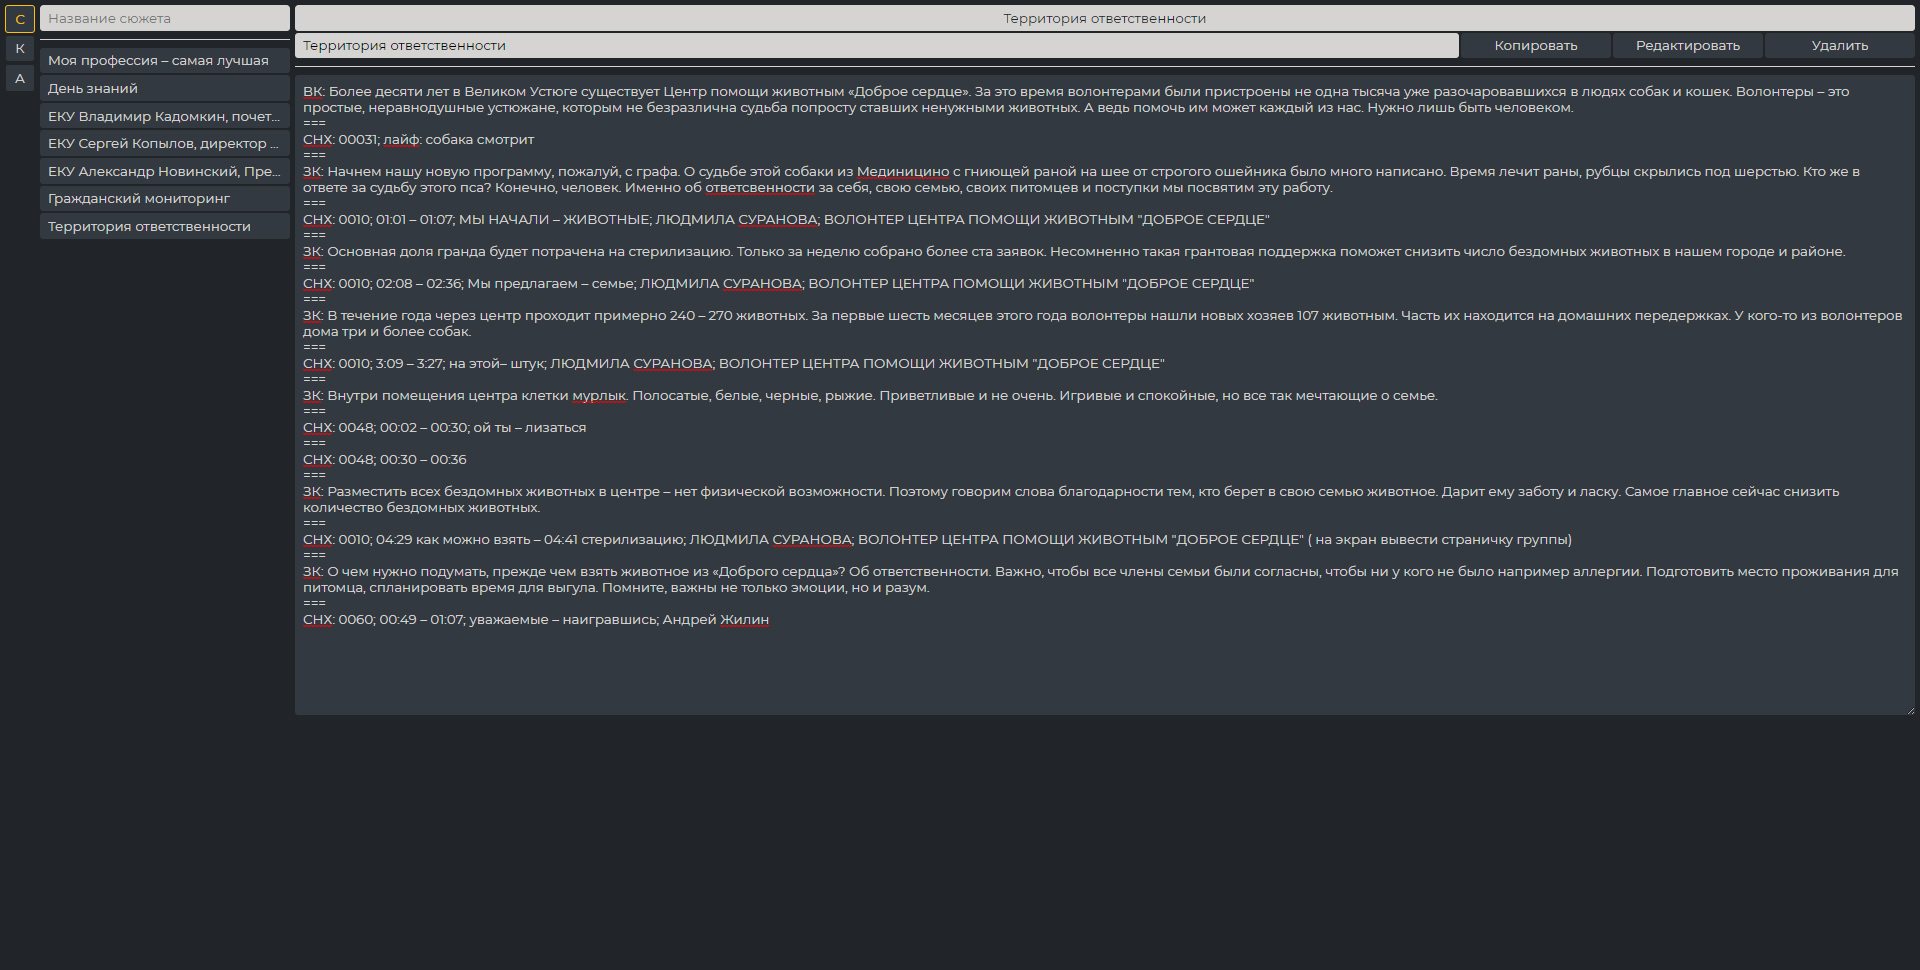Viewport: 1920px width, 970px height.
Task: Select 'ЕКУ Сергей Копылов, директор' item
Action: coord(165,144)
